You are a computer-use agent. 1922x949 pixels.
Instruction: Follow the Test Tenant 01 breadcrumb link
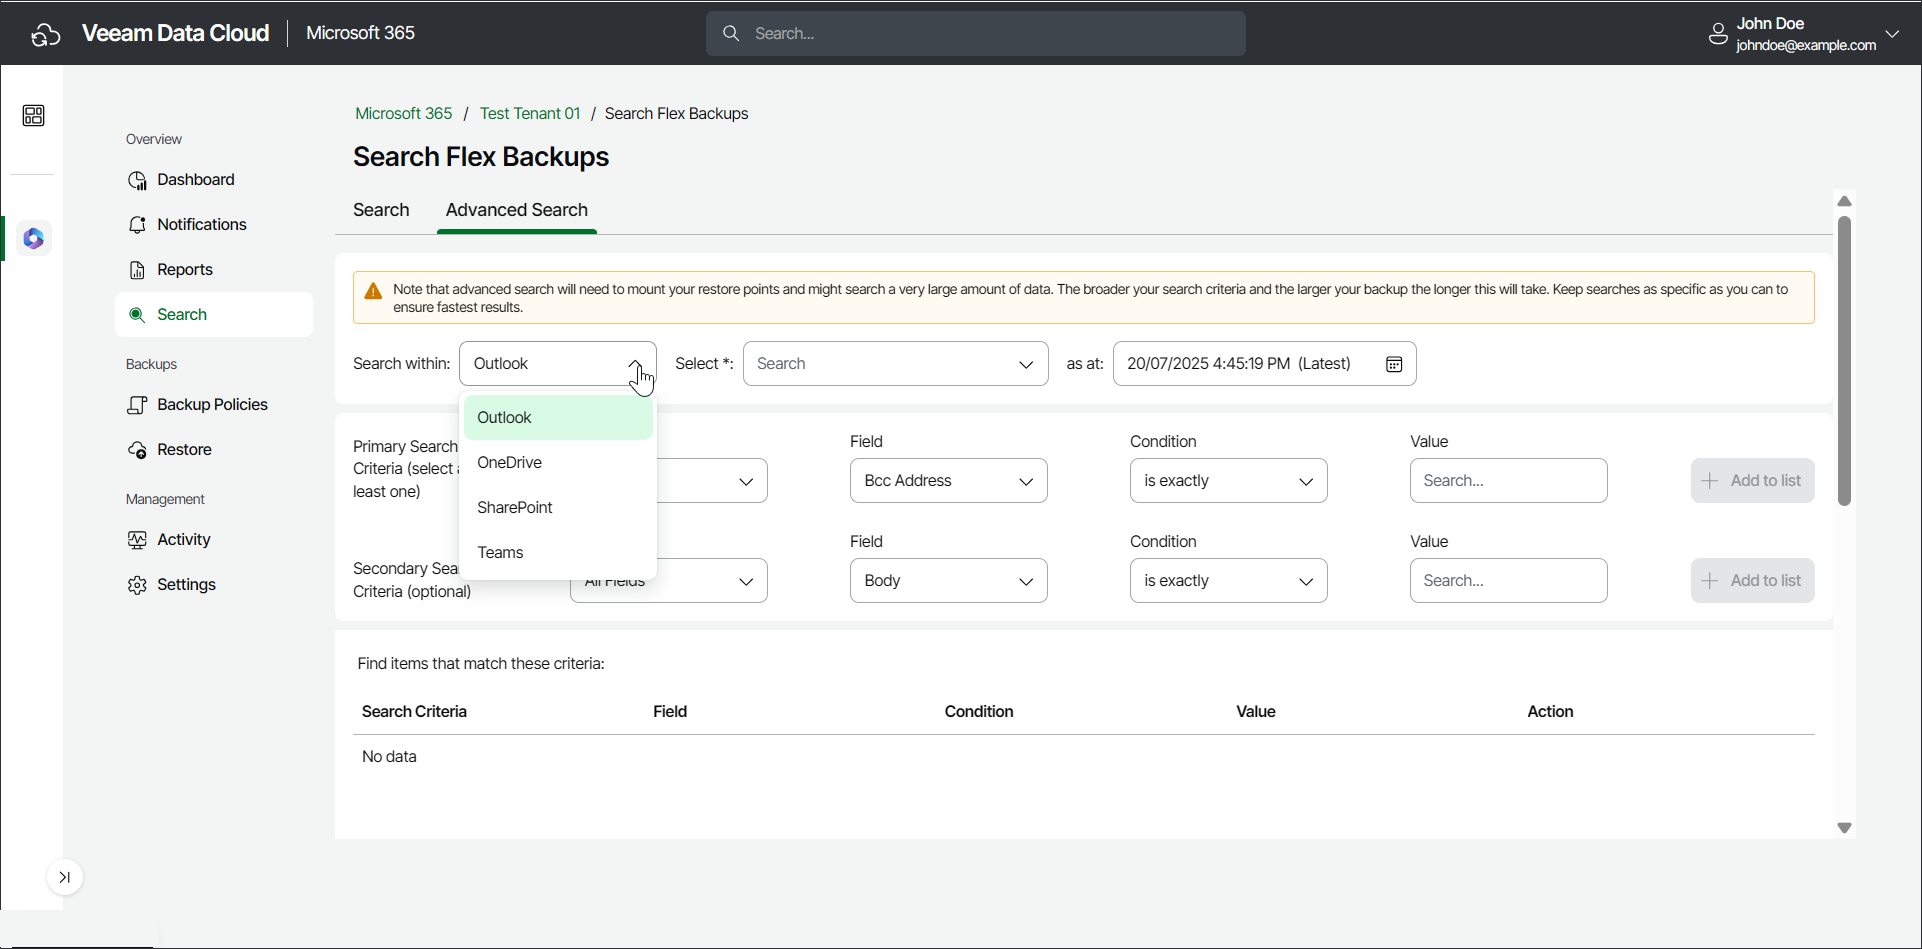[530, 114]
